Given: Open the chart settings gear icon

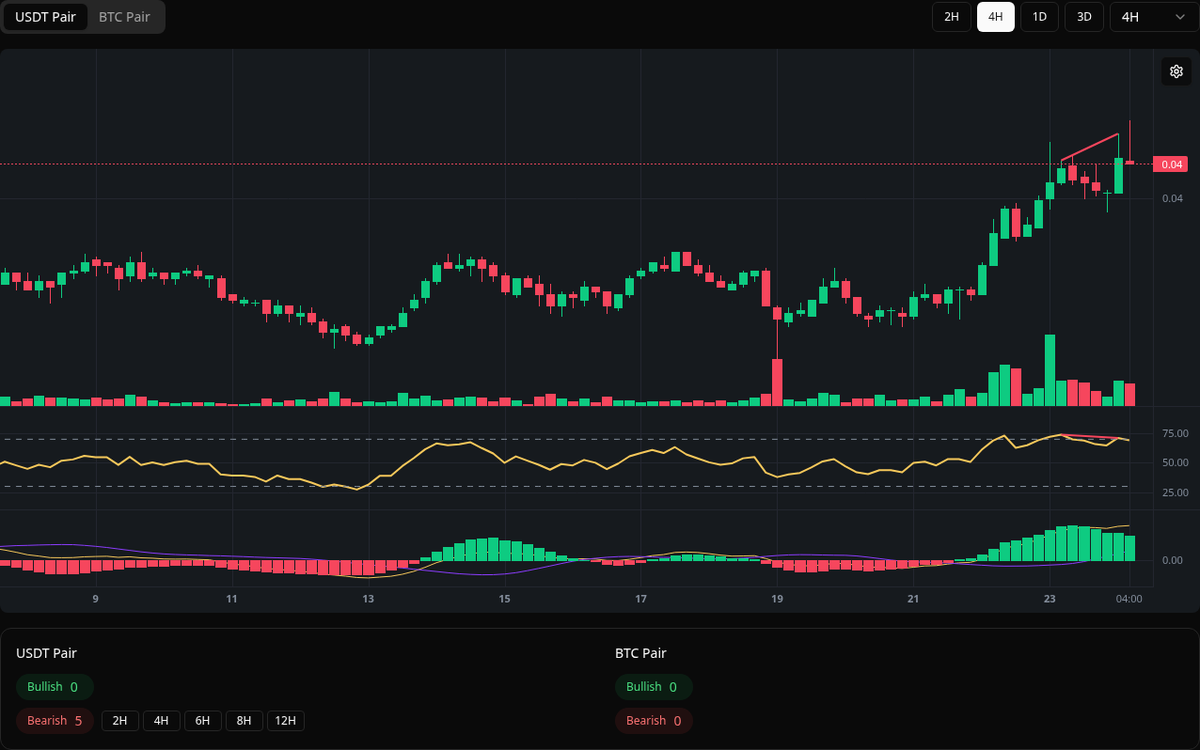Looking at the screenshot, I should (x=1176, y=71).
